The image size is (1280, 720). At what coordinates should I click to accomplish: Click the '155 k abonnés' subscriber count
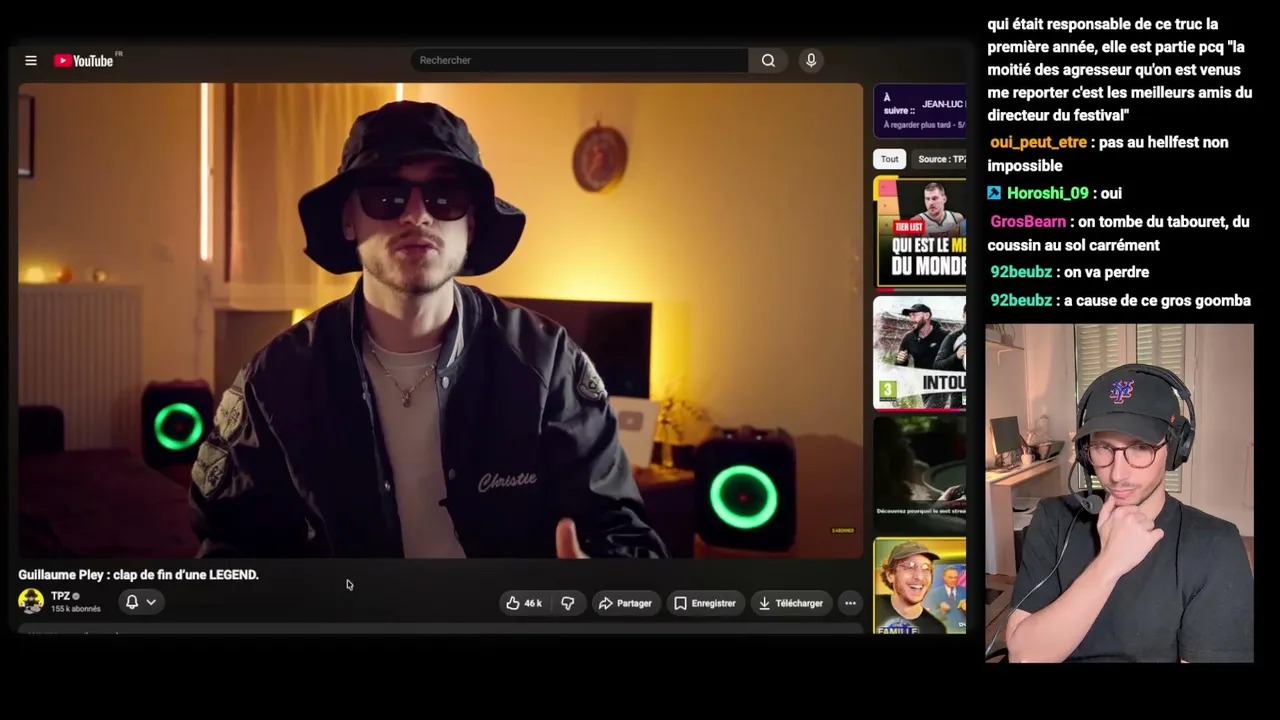(76, 609)
